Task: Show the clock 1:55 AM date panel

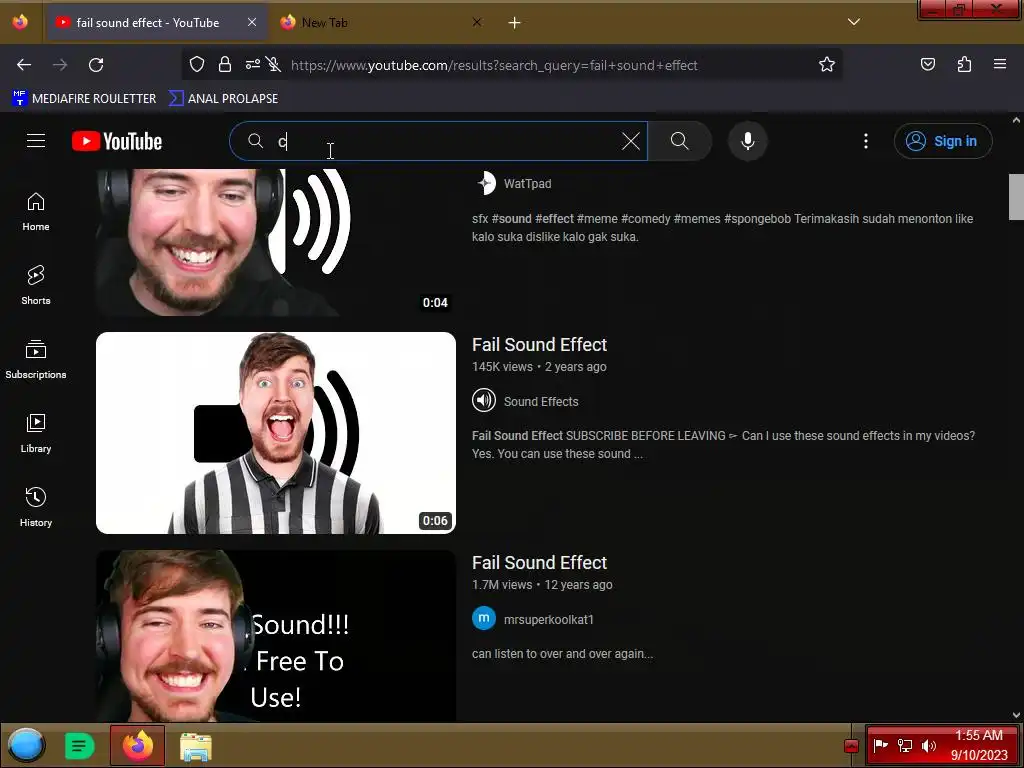Action: point(979,745)
